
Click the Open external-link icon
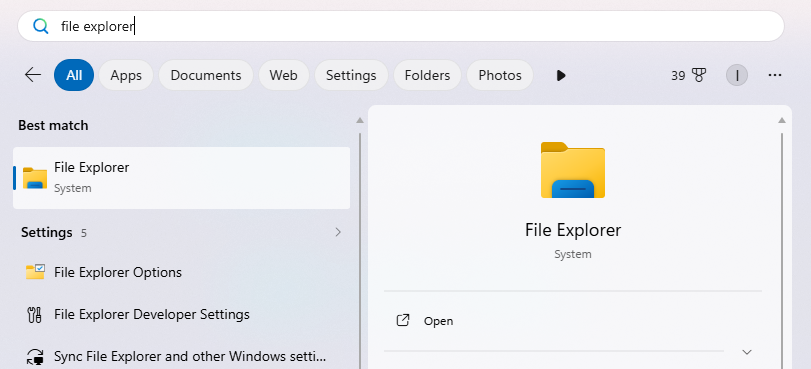pyautogui.click(x=403, y=320)
